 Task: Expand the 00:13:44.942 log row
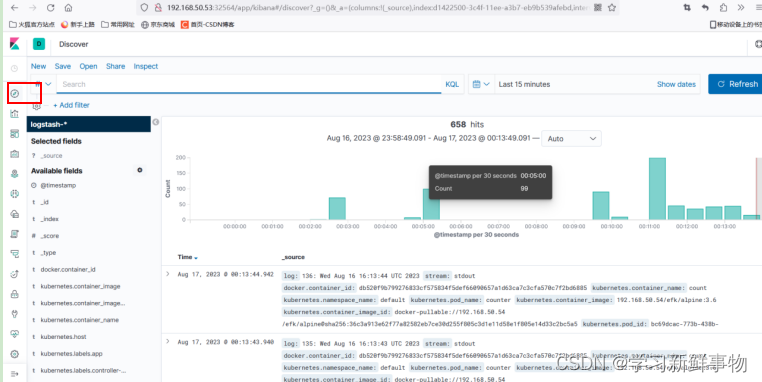tap(168, 274)
